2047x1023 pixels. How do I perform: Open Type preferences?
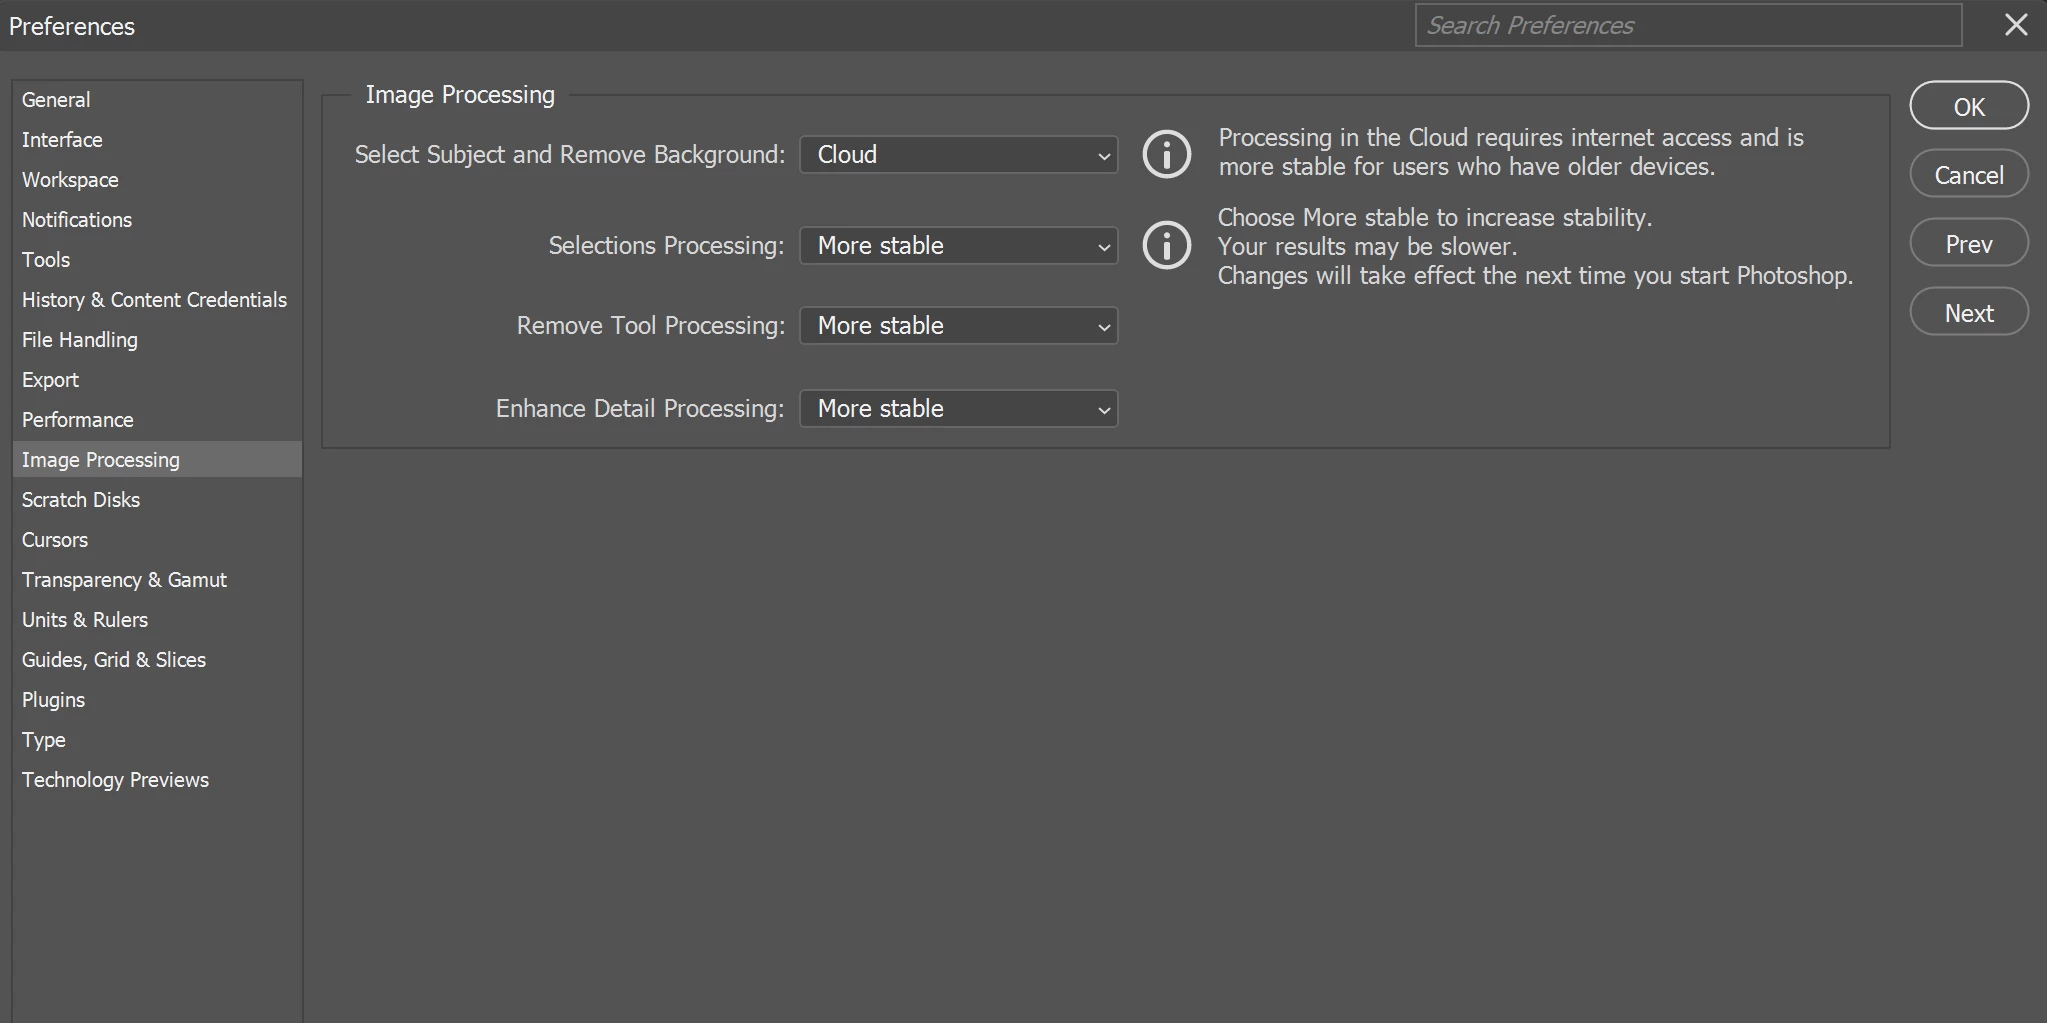[x=157, y=740]
